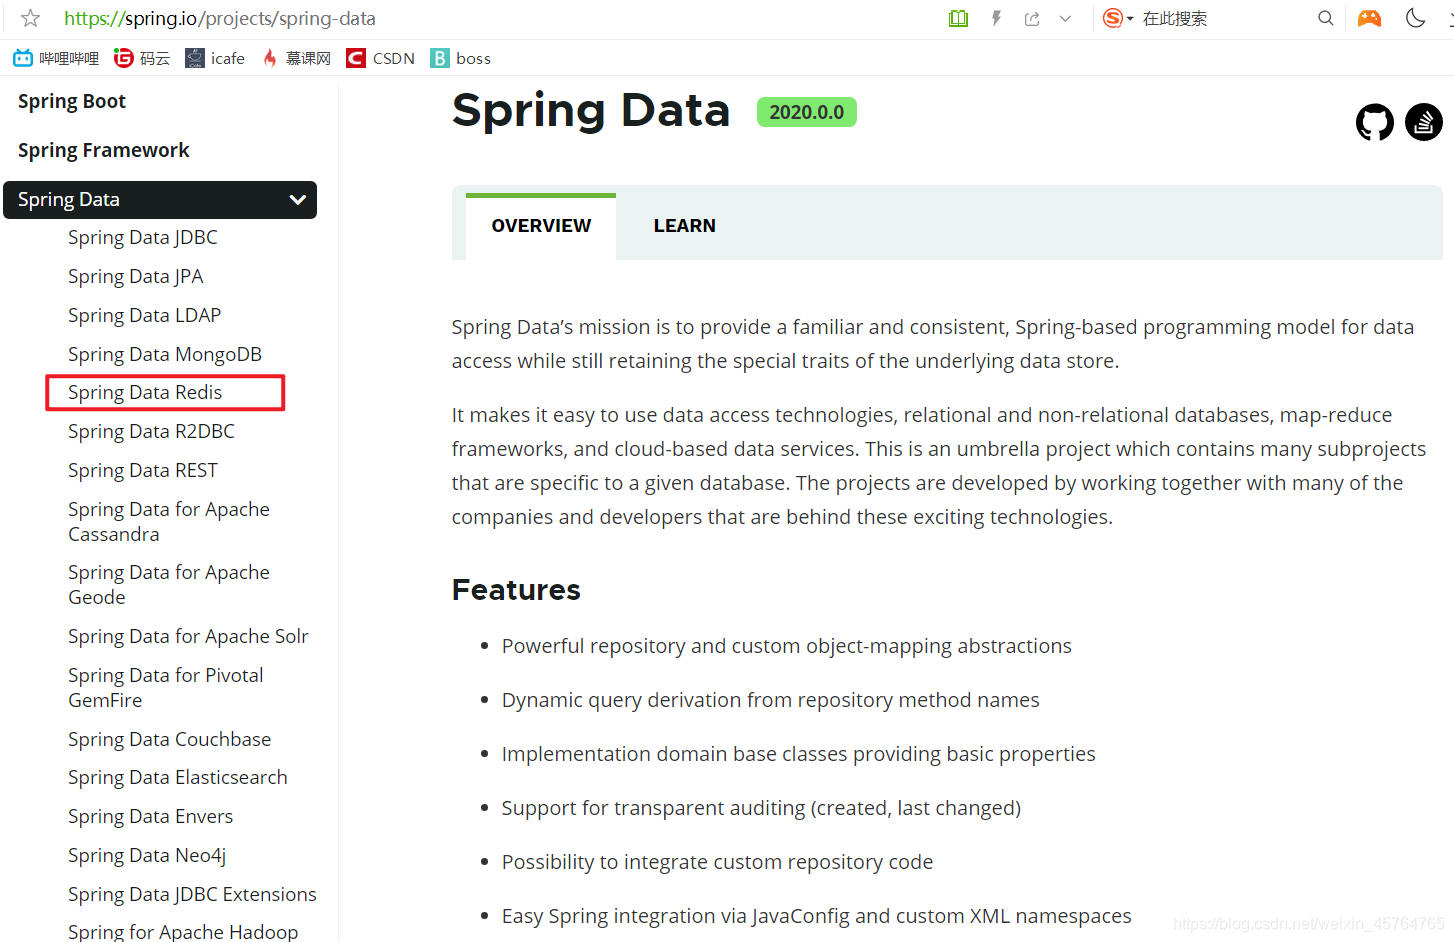
Task: Click the 2020.0.0 version badge
Action: (x=807, y=112)
